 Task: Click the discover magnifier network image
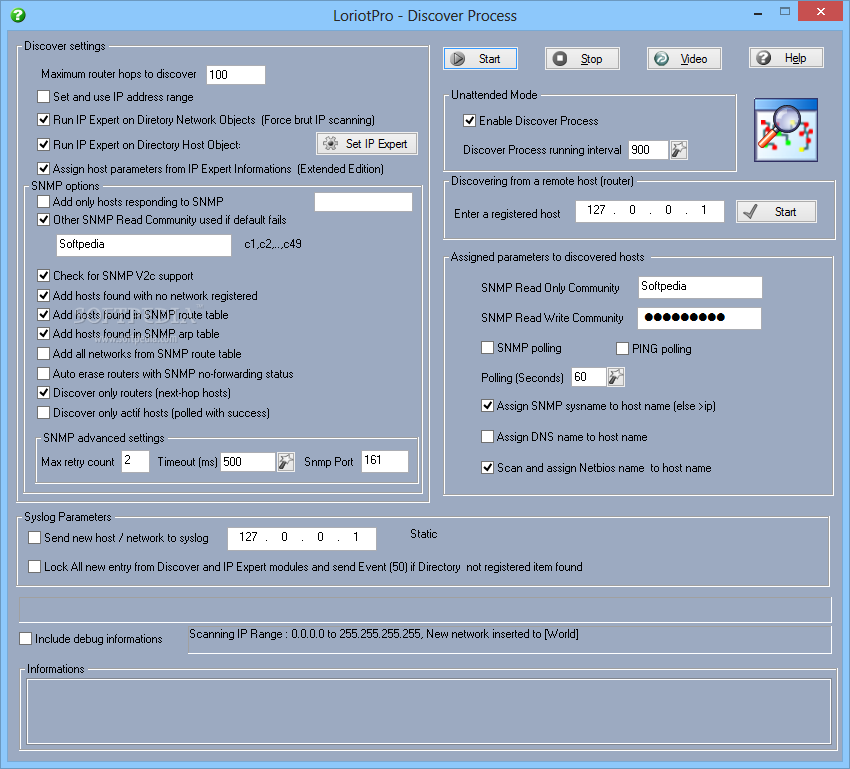pos(785,130)
